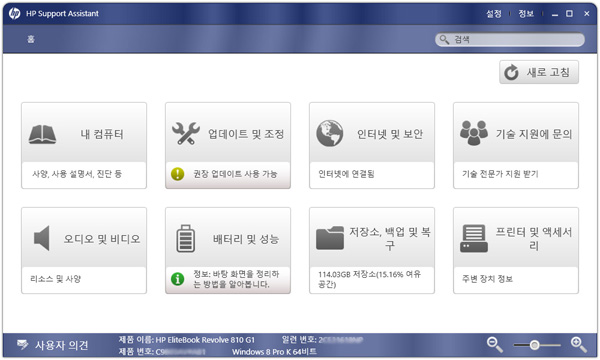
Task: Open 내 컴퓨터 tile title
Action: pos(102,134)
